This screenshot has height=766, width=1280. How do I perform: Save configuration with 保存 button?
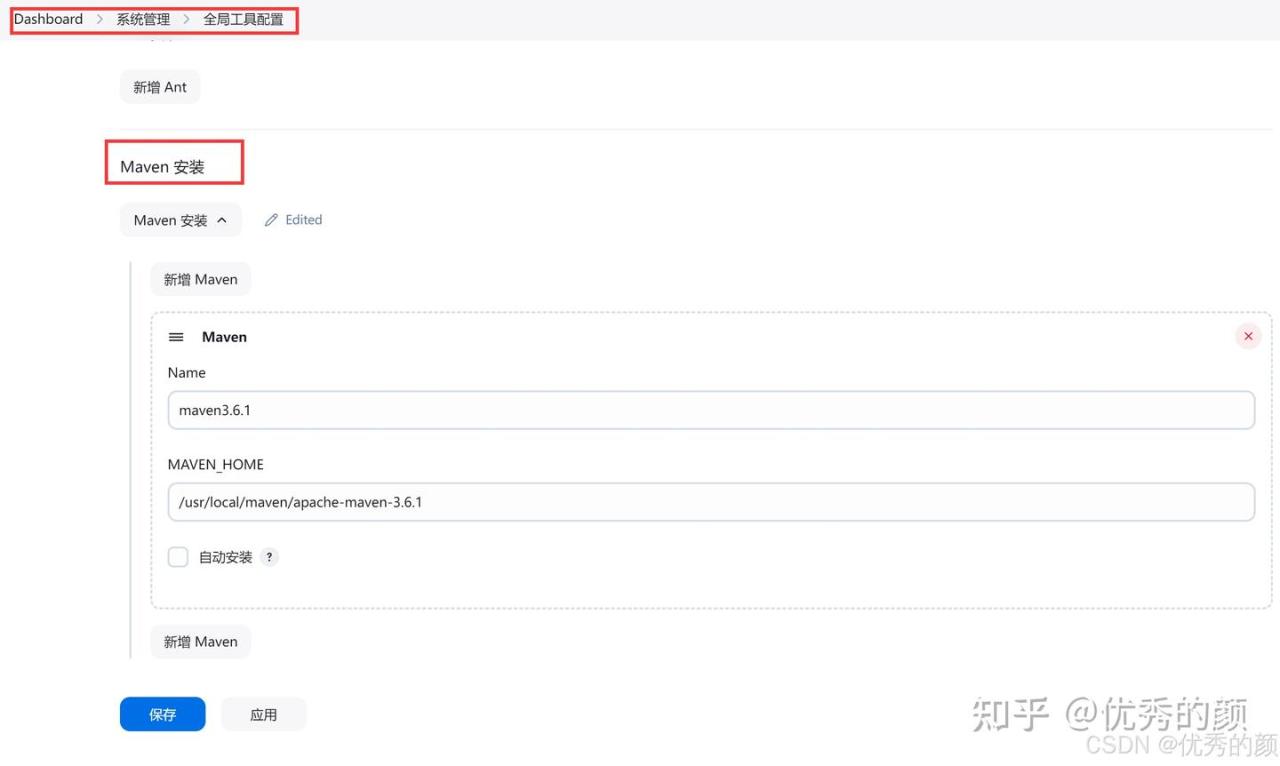(x=162, y=714)
